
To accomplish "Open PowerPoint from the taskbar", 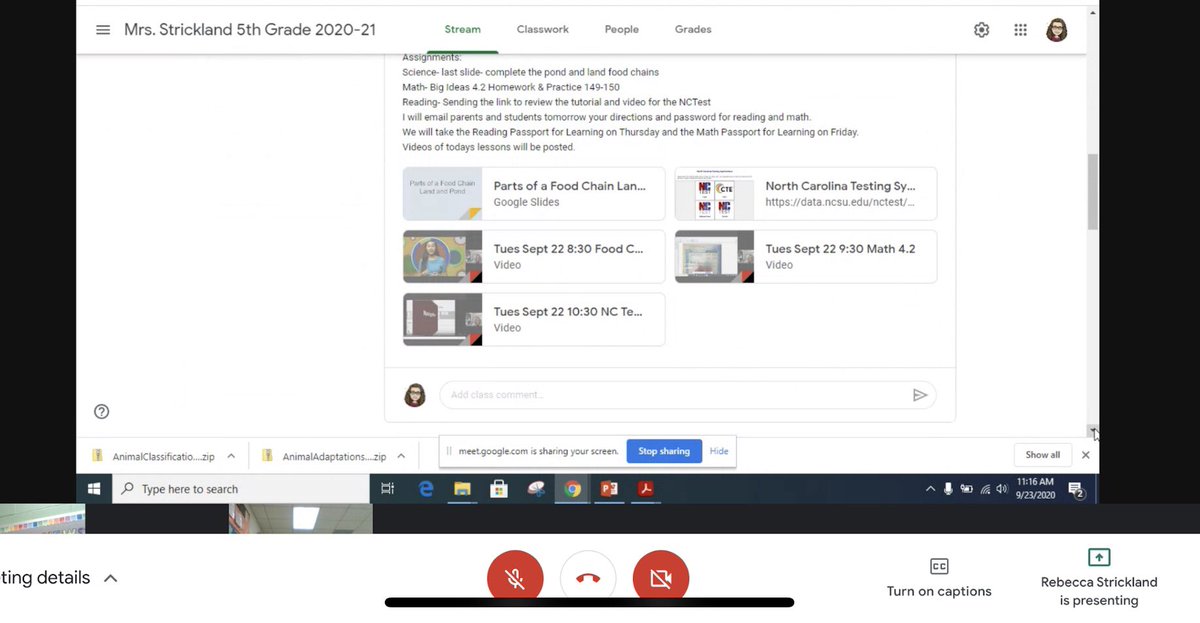I will pyautogui.click(x=609, y=489).
